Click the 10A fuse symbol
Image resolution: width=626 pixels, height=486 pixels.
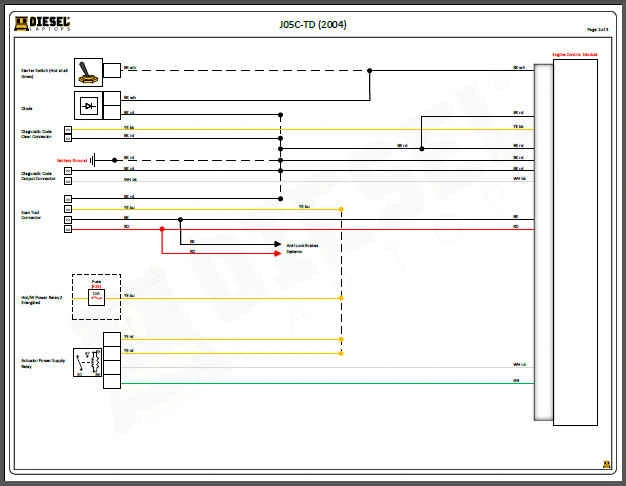click(96, 297)
